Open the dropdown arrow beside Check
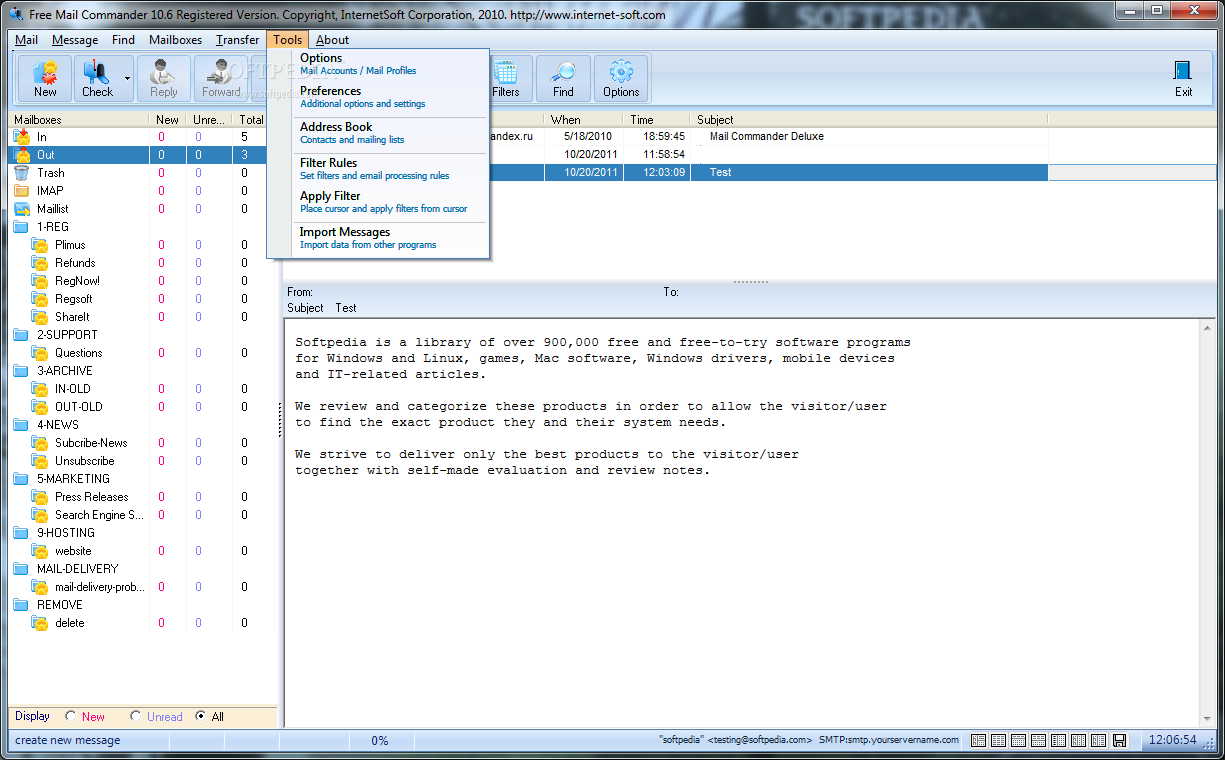The height and width of the screenshot is (760, 1225). pos(127,78)
